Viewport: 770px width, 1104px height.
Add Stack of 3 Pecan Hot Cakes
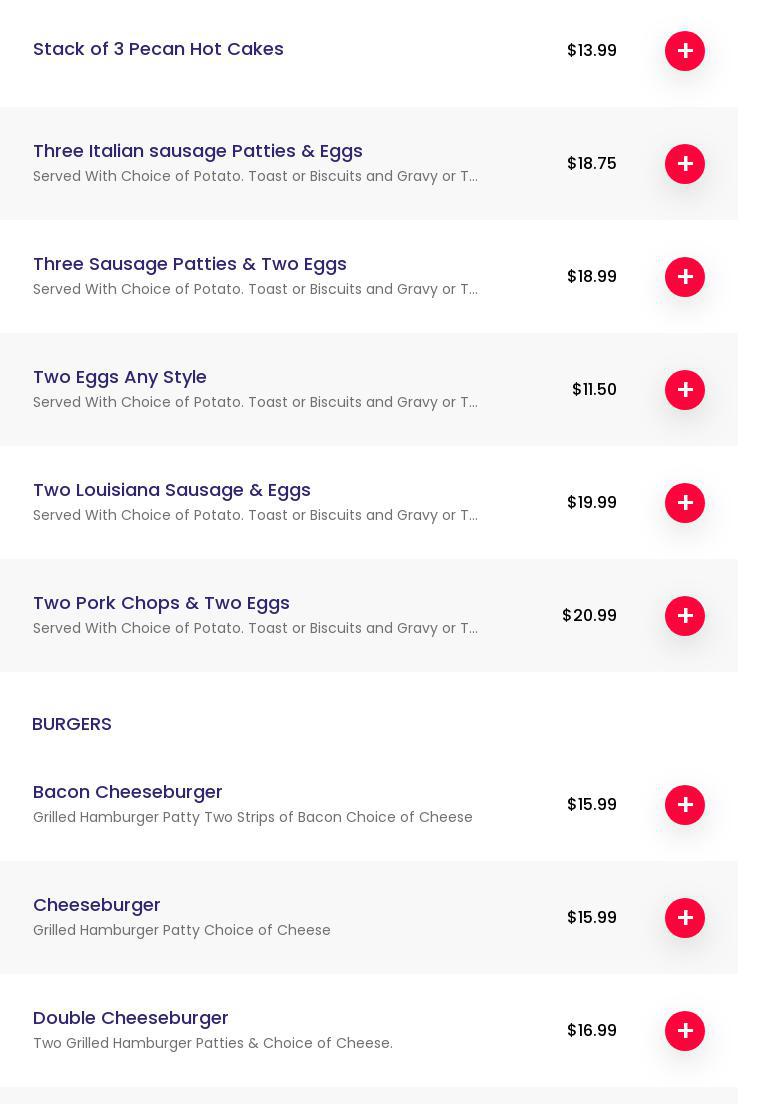point(685,51)
